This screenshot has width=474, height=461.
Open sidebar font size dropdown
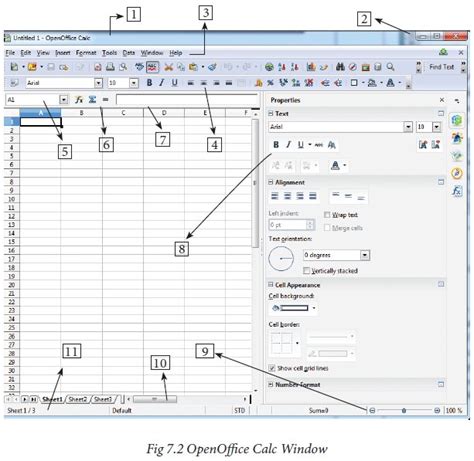point(437,127)
